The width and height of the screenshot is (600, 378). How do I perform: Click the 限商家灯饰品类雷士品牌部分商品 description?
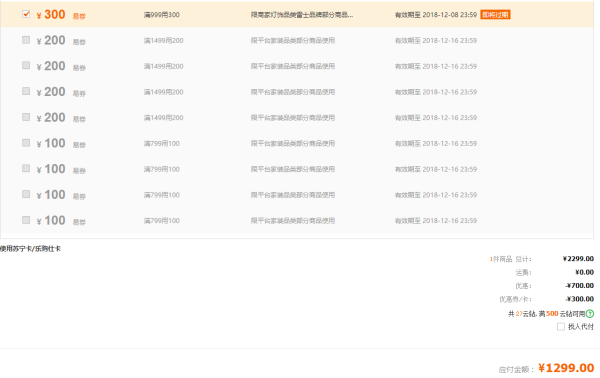pyautogui.click(x=302, y=15)
